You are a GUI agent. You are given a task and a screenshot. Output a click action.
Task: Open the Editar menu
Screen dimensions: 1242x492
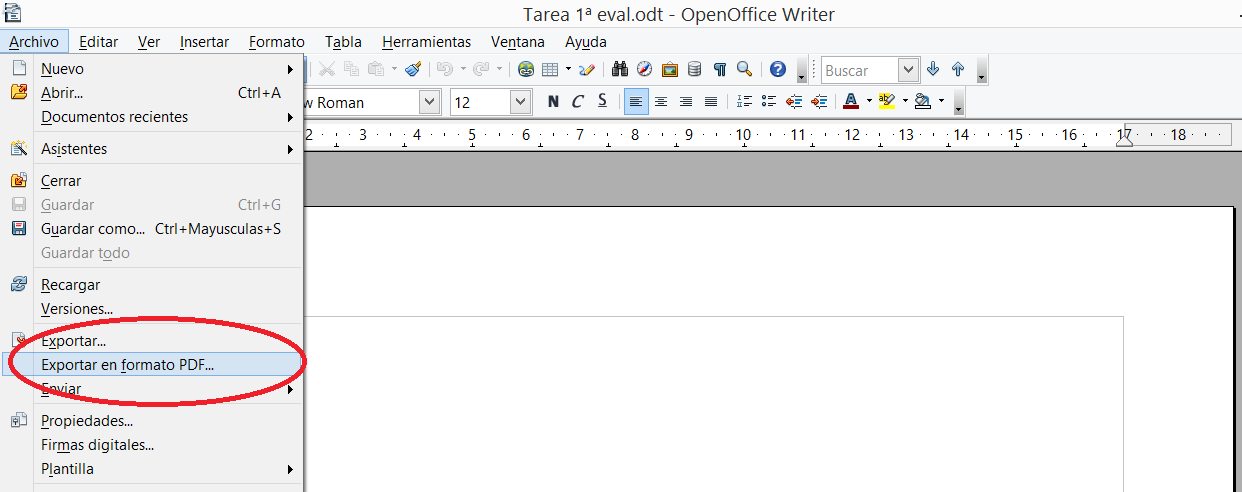click(98, 42)
